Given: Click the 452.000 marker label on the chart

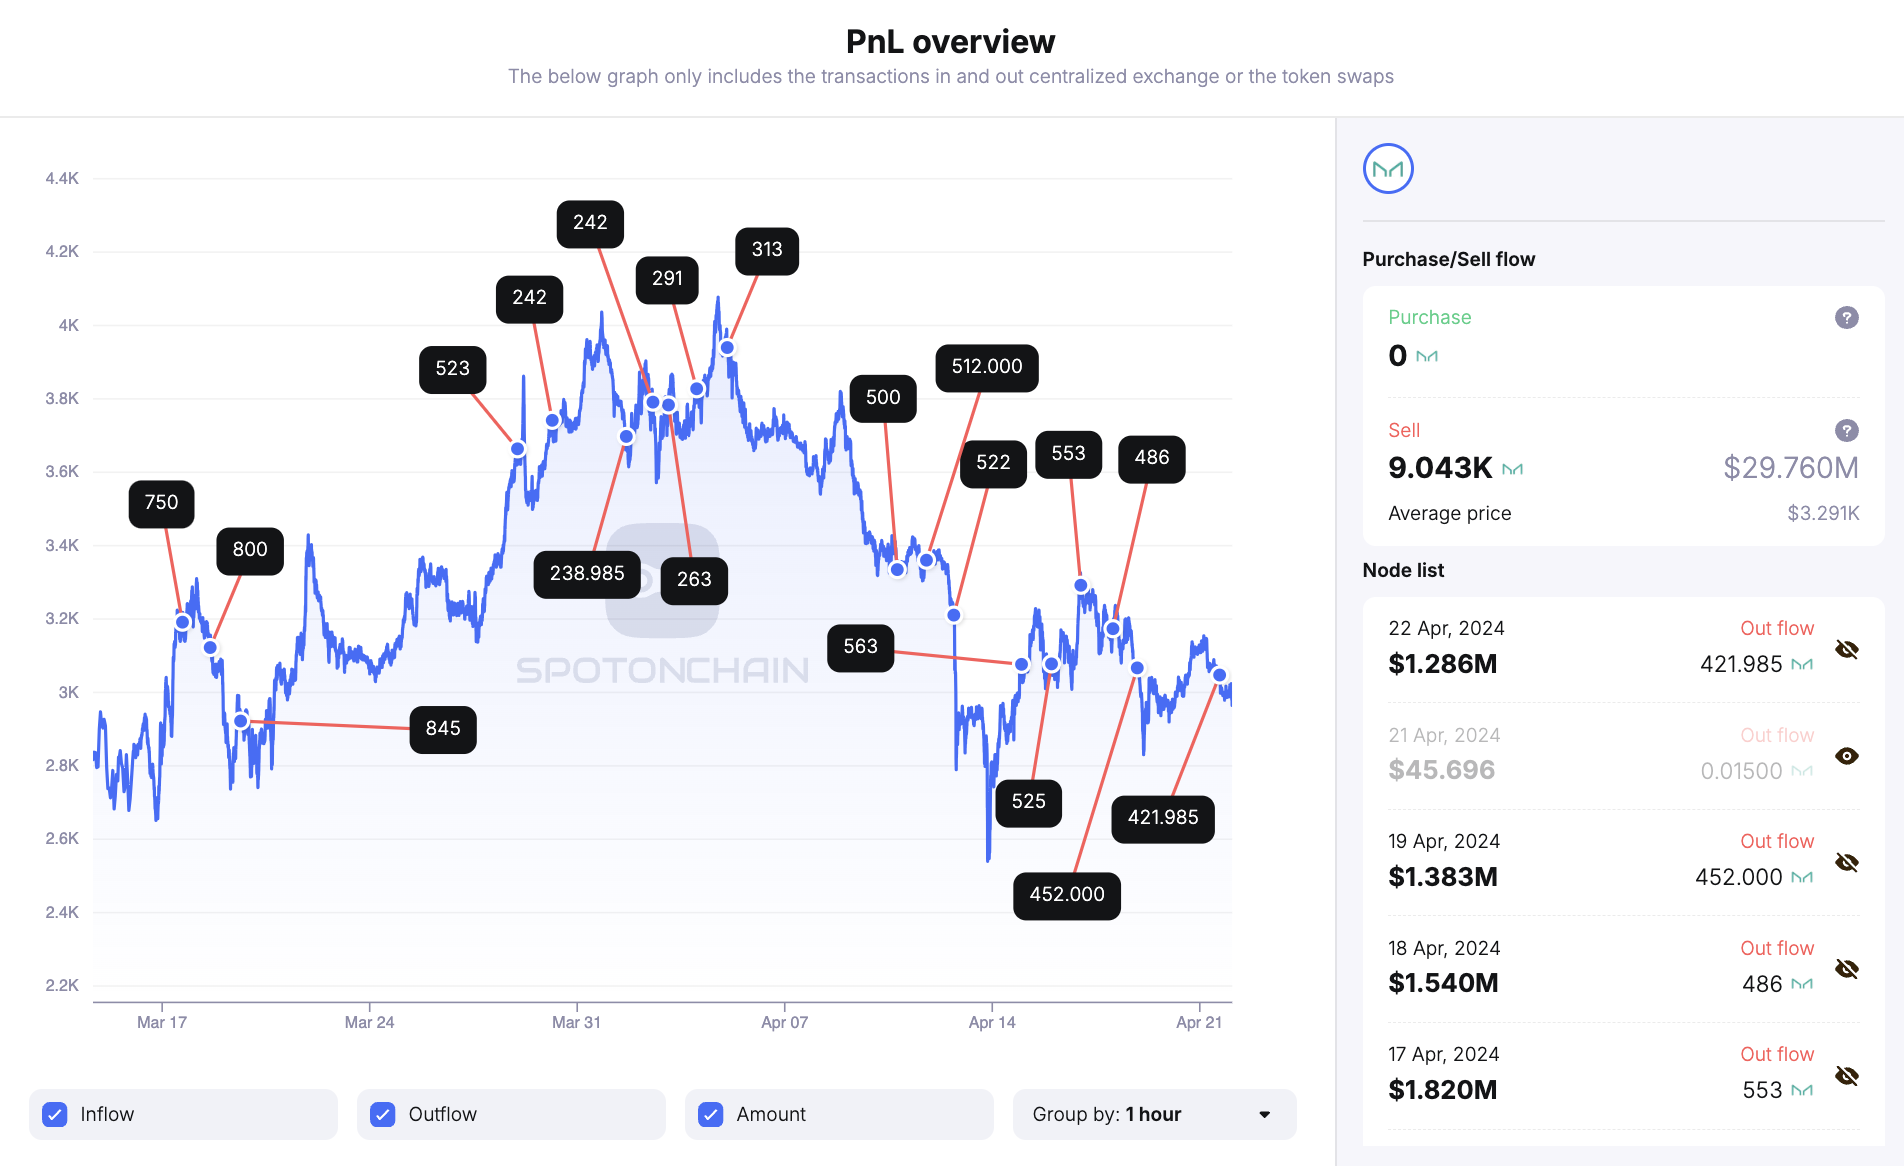Looking at the screenshot, I should pyautogui.click(x=1067, y=895).
